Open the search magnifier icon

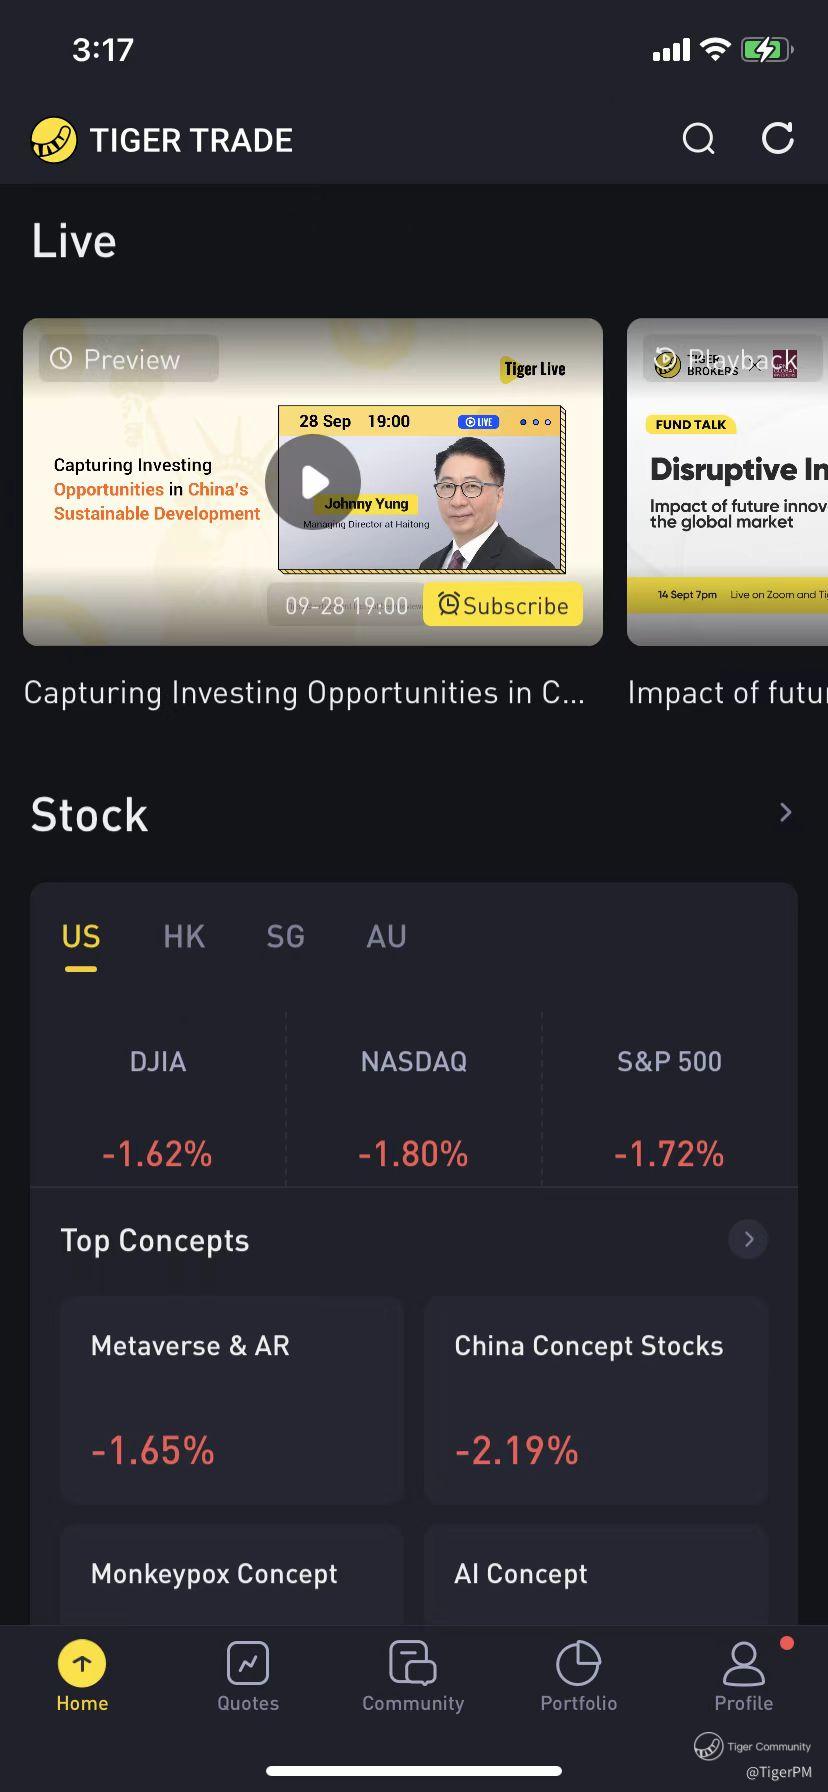(698, 139)
